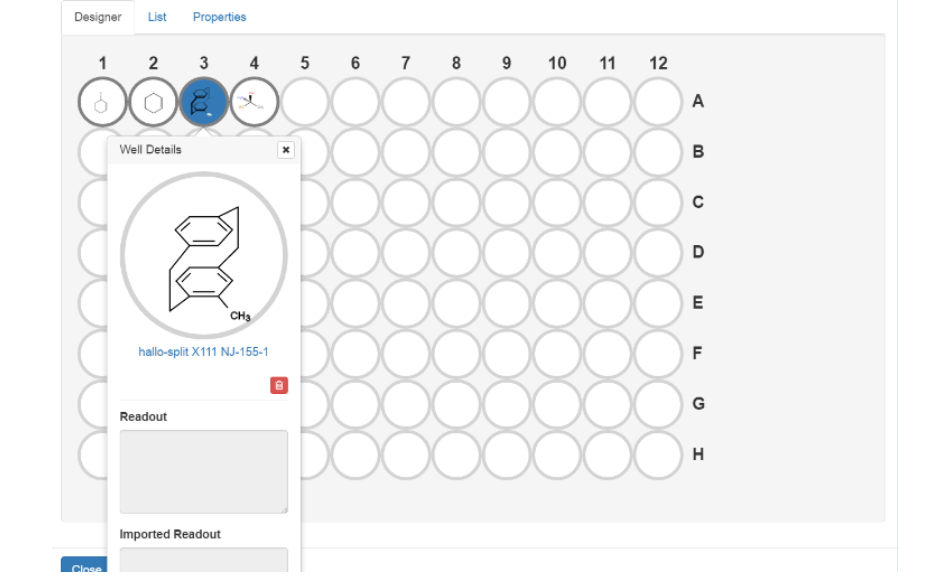Click the highlighted blue well A3
The height and width of the screenshot is (576, 944).
point(204,102)
